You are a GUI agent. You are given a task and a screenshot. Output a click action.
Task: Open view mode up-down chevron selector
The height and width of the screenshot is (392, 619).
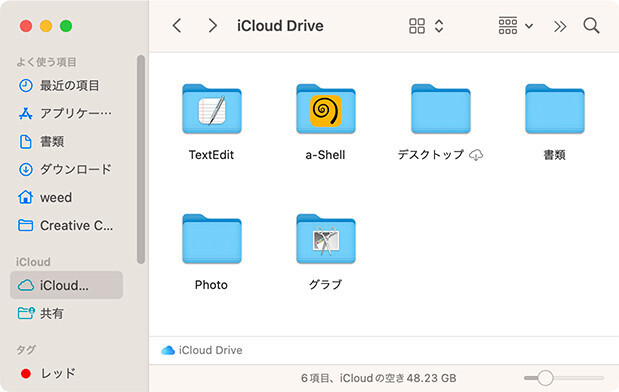click(439, 26)
